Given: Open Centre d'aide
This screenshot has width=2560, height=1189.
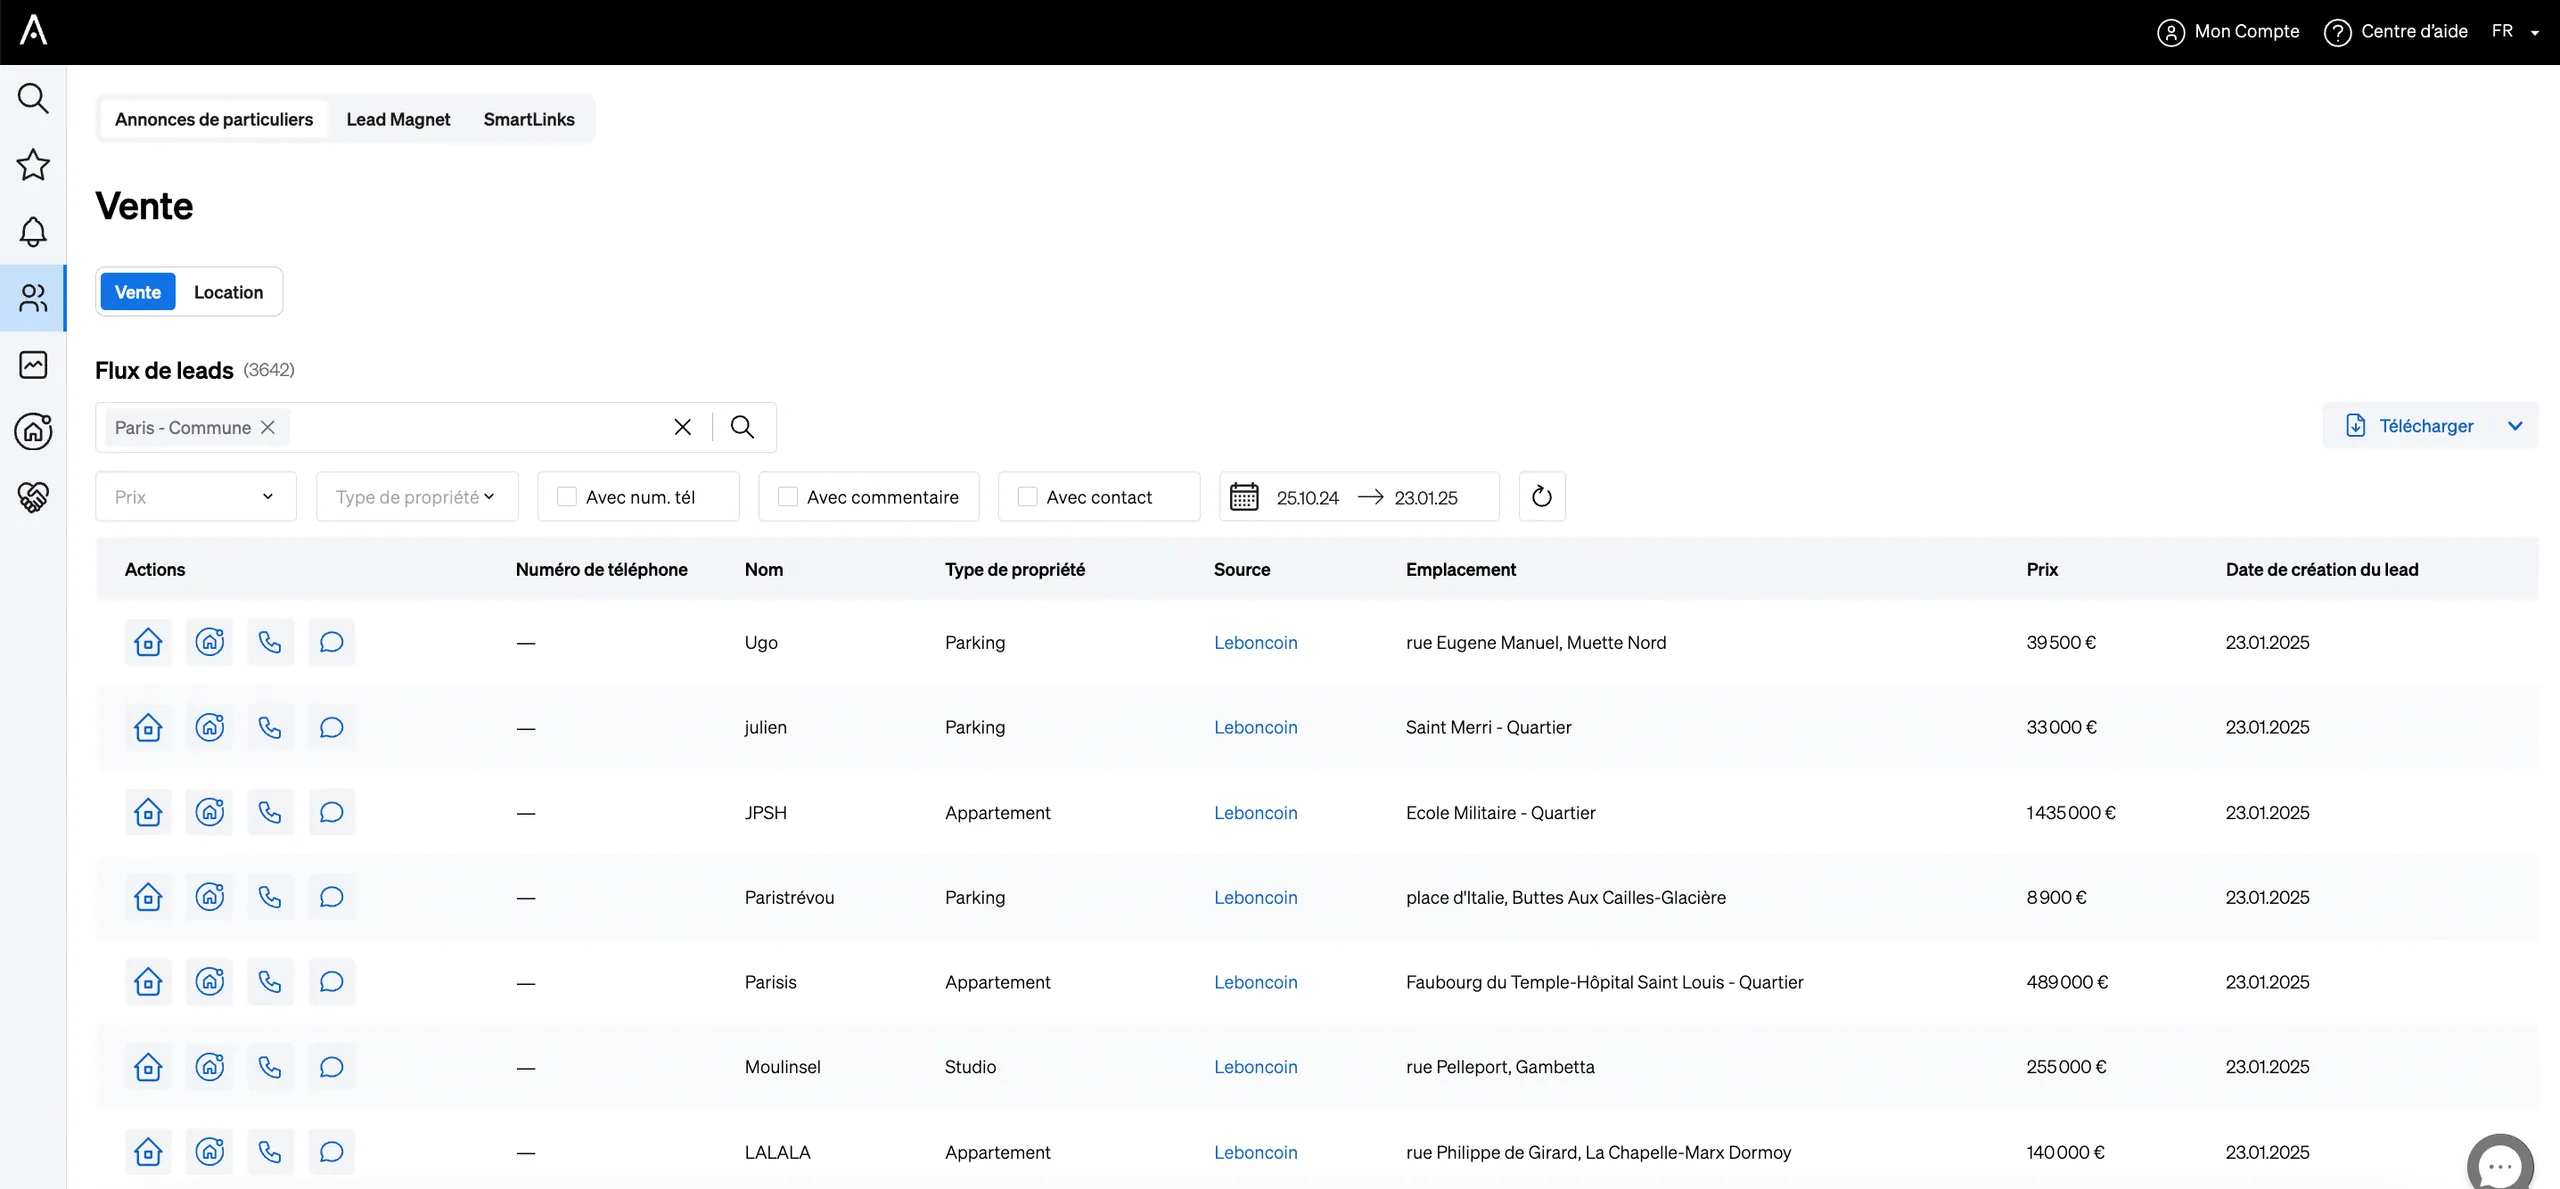Looking at the screenshot, I should (x=2395, y=31).
